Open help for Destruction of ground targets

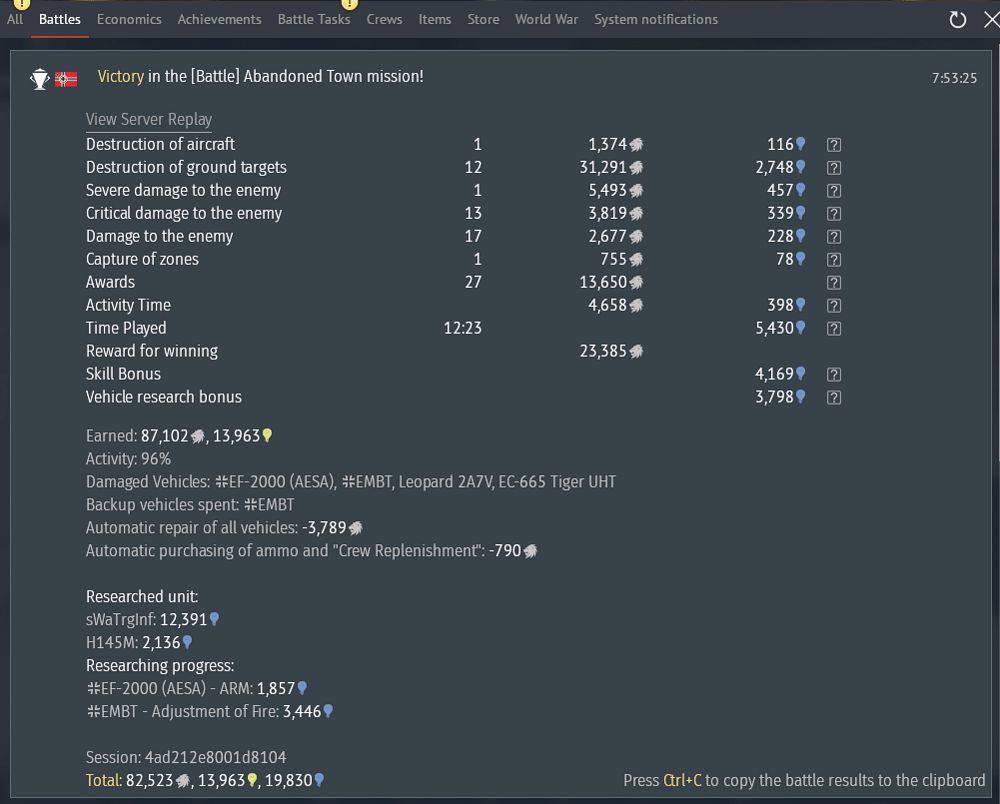click(x=834, y=168)
